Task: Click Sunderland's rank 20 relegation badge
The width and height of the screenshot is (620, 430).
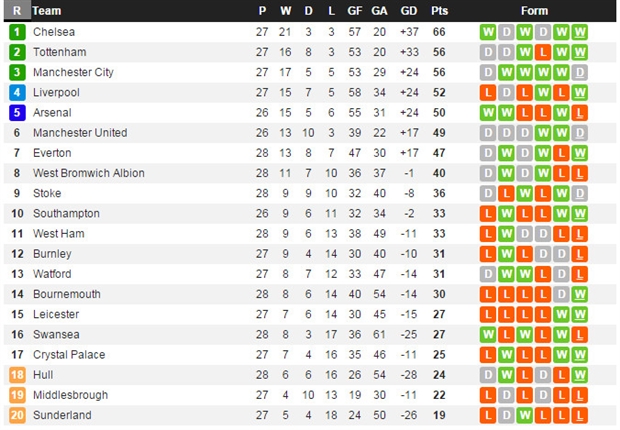Action: 17,415
